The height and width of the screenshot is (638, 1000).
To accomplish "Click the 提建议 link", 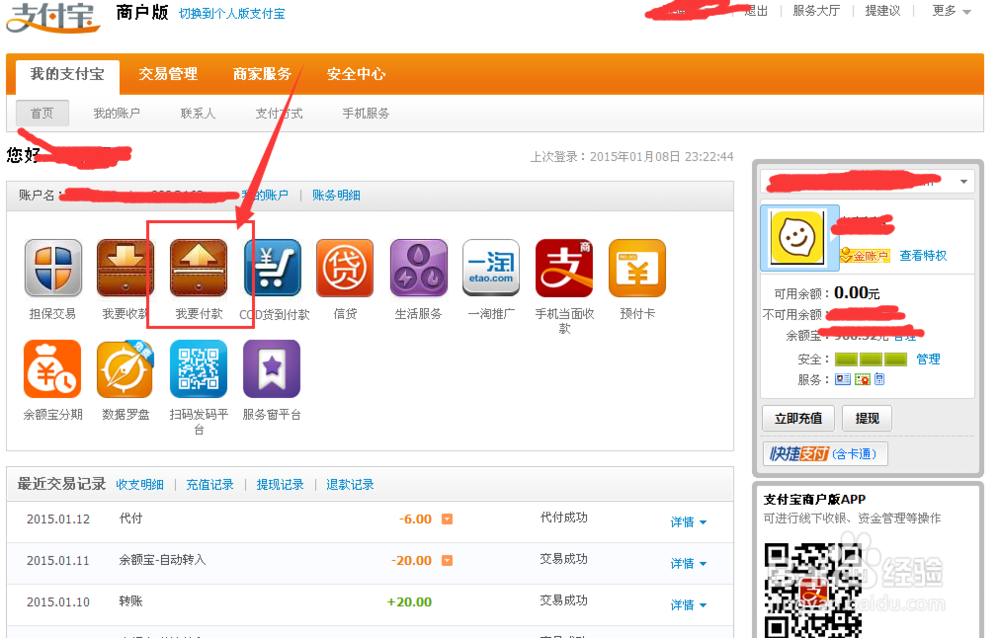I will (883, 11).
